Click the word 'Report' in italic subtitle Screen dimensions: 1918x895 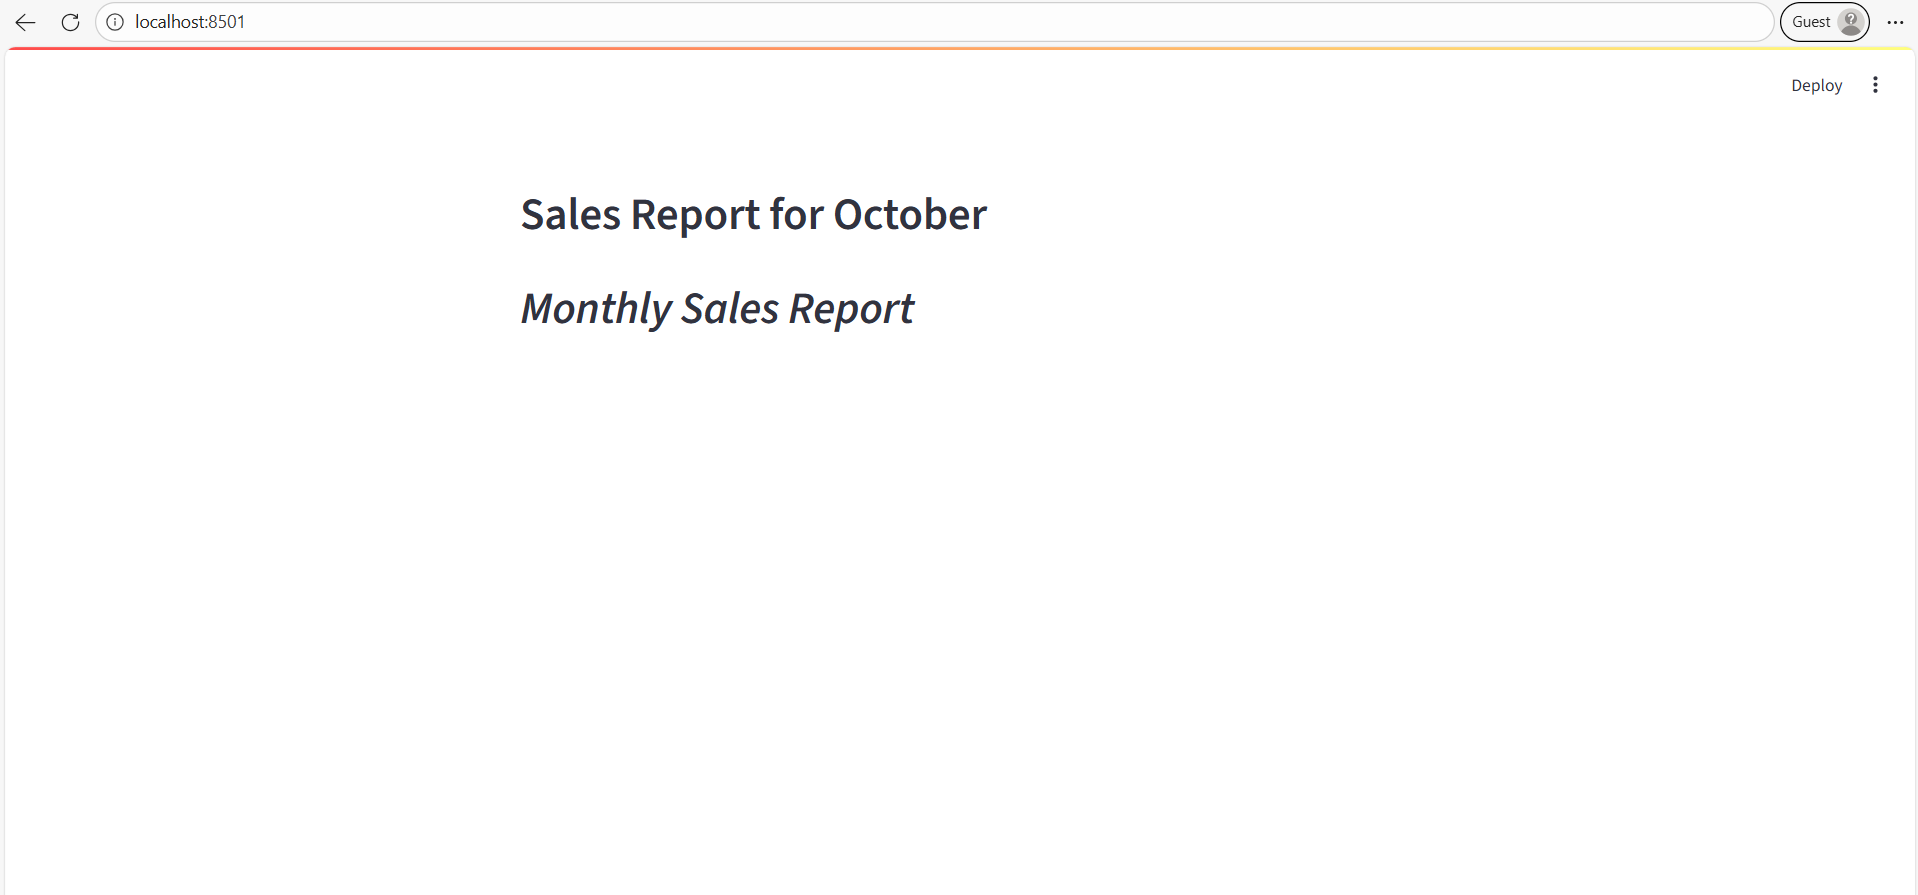pyautogui.click(x=851, y=309)
